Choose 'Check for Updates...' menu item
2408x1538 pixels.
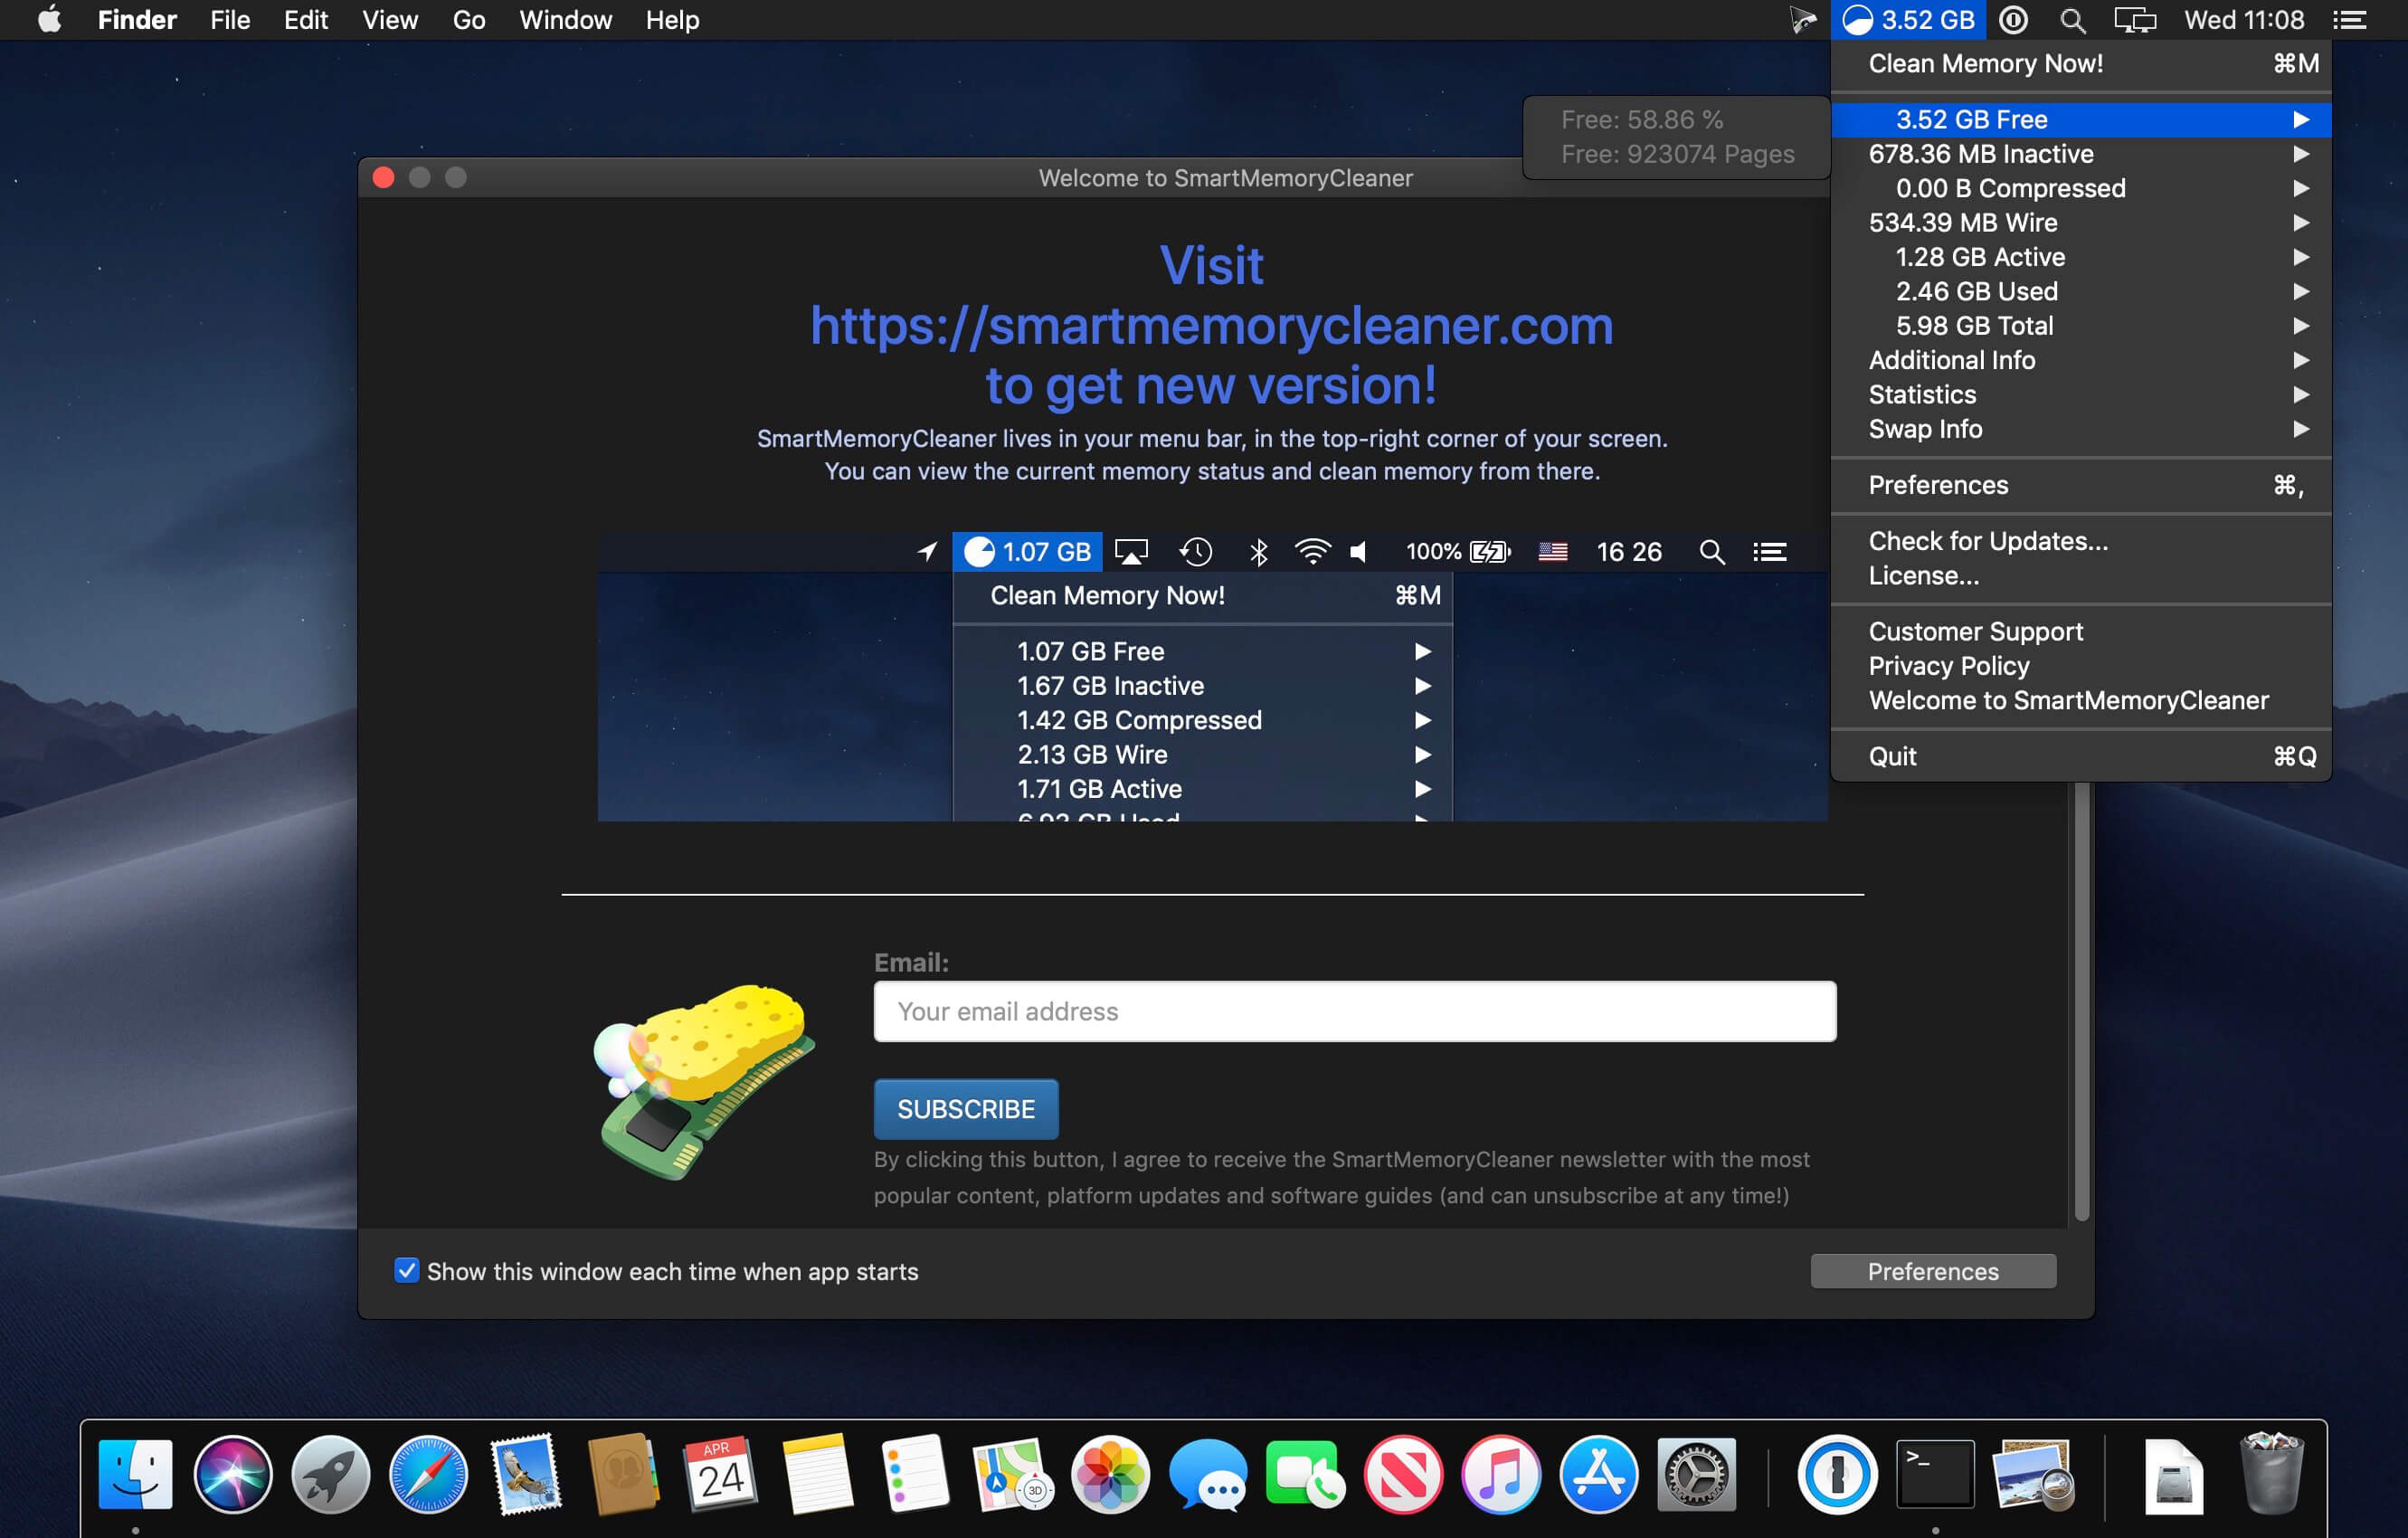(2081, 541)
